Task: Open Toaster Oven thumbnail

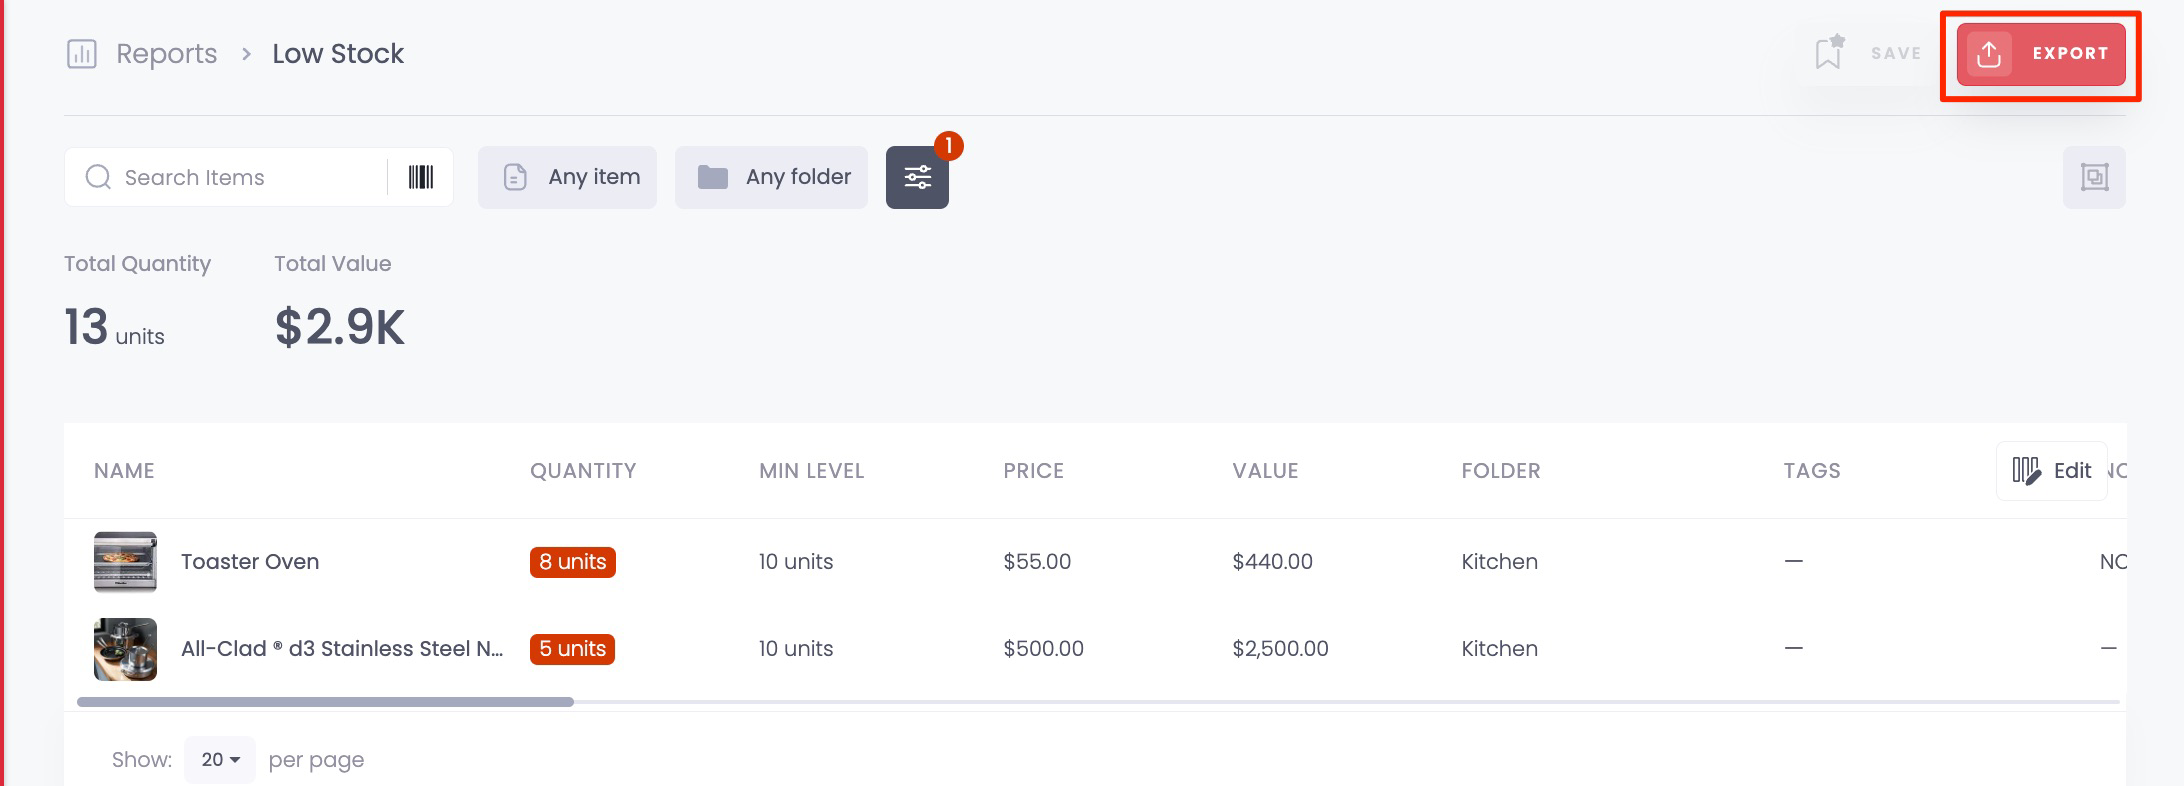Action: click(125, 562)
